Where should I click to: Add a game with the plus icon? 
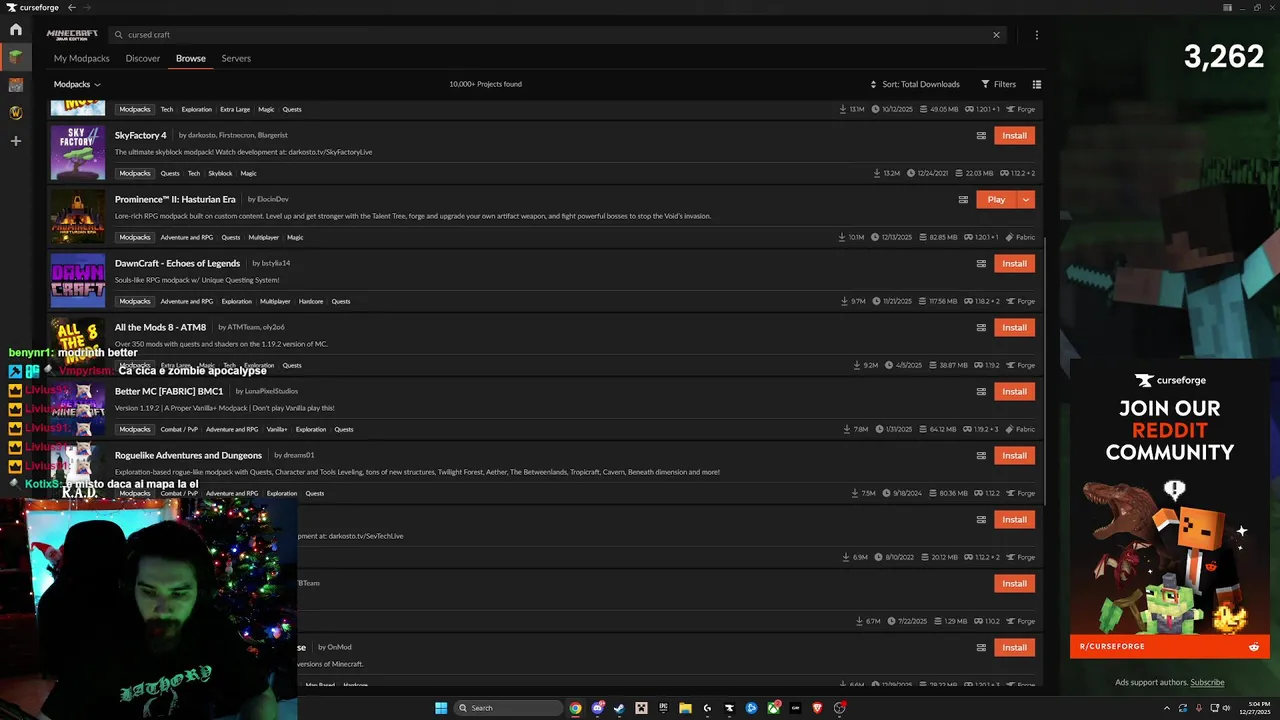tap(15, 141)
